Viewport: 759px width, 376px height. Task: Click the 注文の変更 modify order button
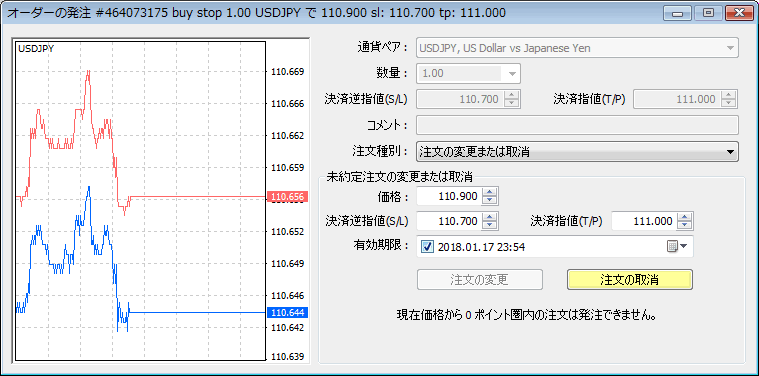(x=480, y=280)
